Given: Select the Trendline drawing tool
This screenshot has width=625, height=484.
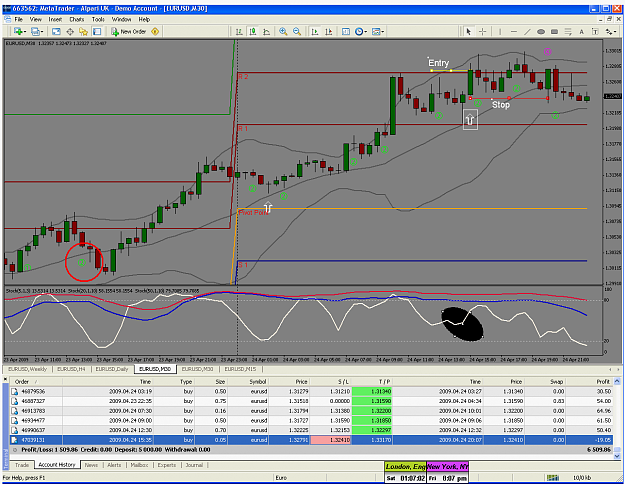Looking at the screenshot, I should (527, 31).
